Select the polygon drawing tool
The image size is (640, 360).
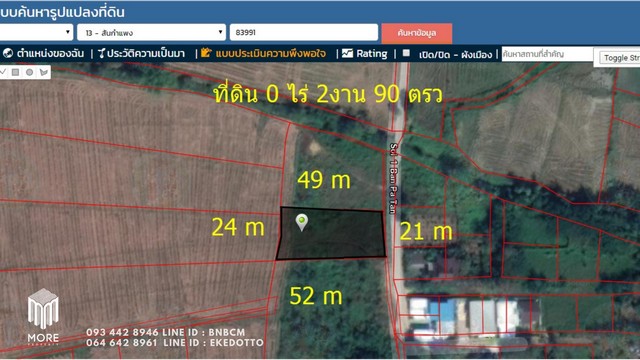(x=44, y=72)
